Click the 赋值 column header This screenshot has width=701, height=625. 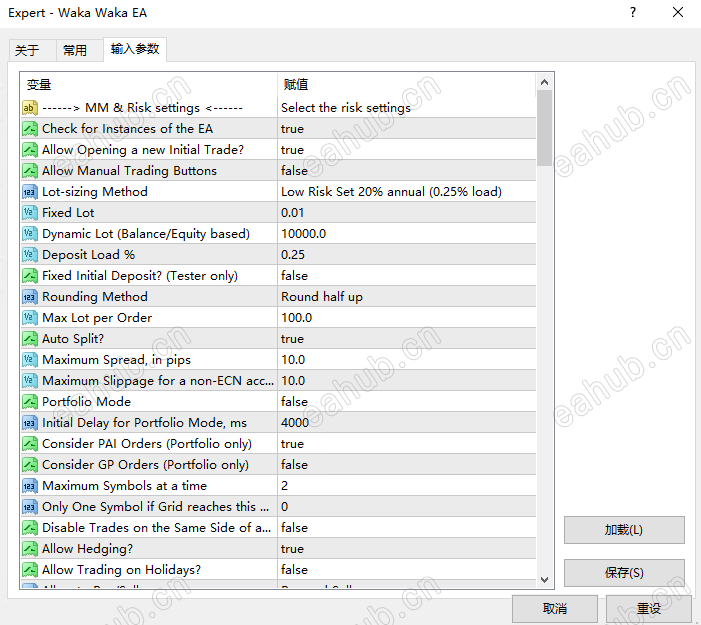(406, 84)
